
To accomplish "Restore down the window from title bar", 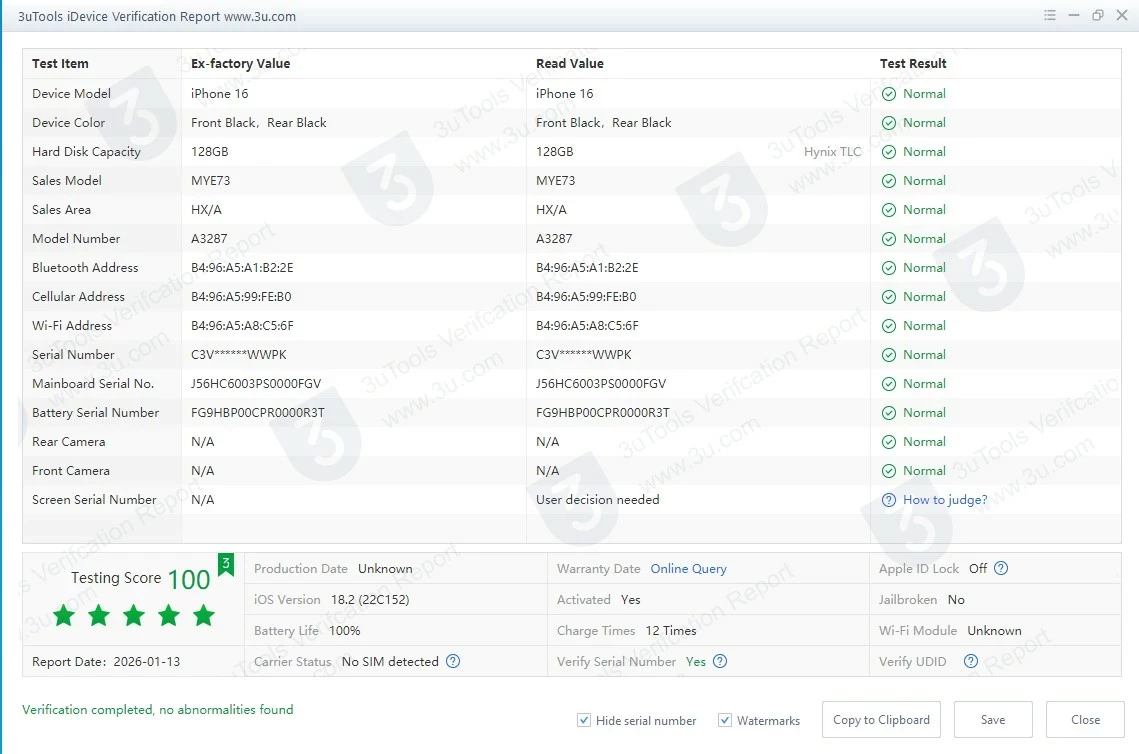I will (1098, 16).
